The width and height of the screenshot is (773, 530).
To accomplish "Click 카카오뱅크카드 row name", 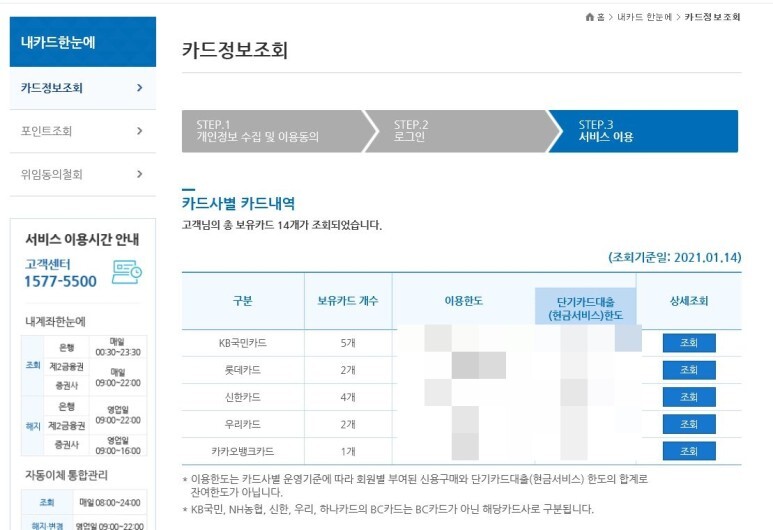I will 243,451.
